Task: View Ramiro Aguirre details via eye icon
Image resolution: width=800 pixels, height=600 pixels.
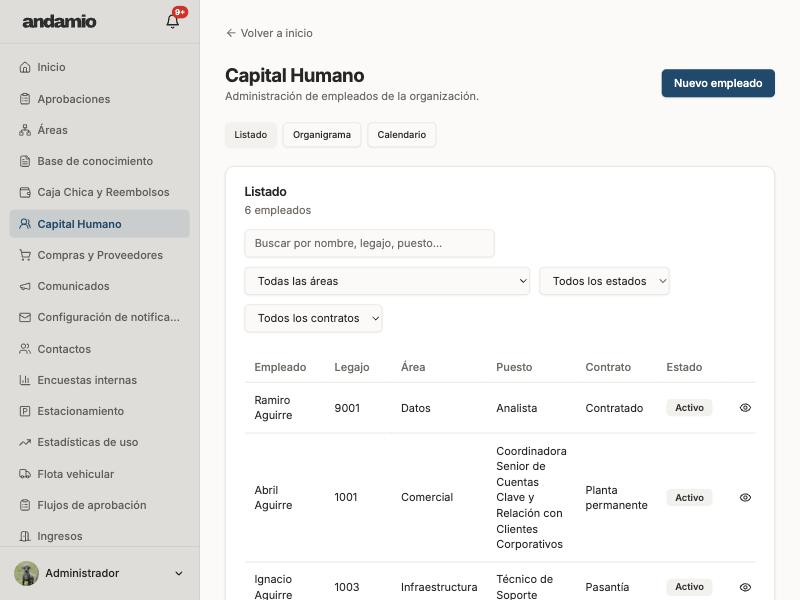Action: (745, 408)
